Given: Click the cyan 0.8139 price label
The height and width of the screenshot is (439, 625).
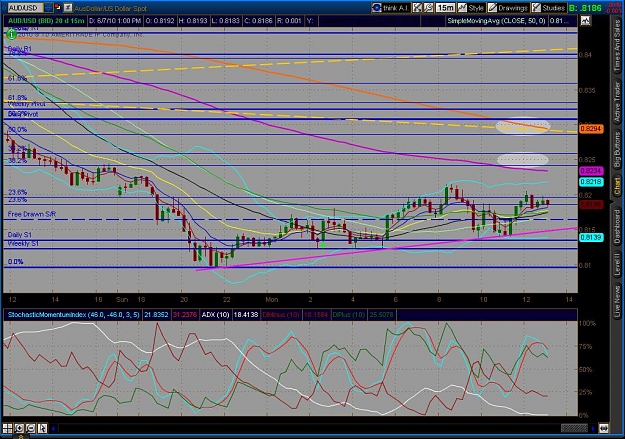Looking at the screenshot, I should [591, 238].
